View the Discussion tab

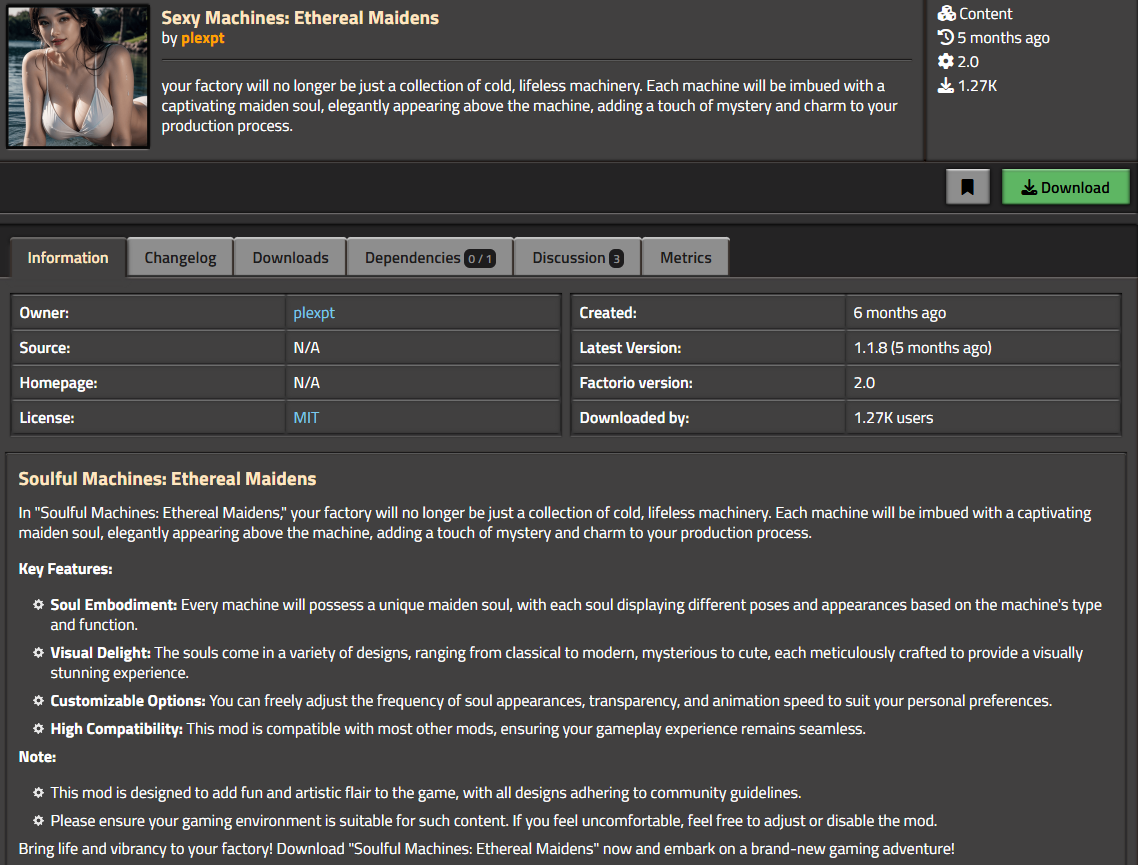click(x=577, y=258)
